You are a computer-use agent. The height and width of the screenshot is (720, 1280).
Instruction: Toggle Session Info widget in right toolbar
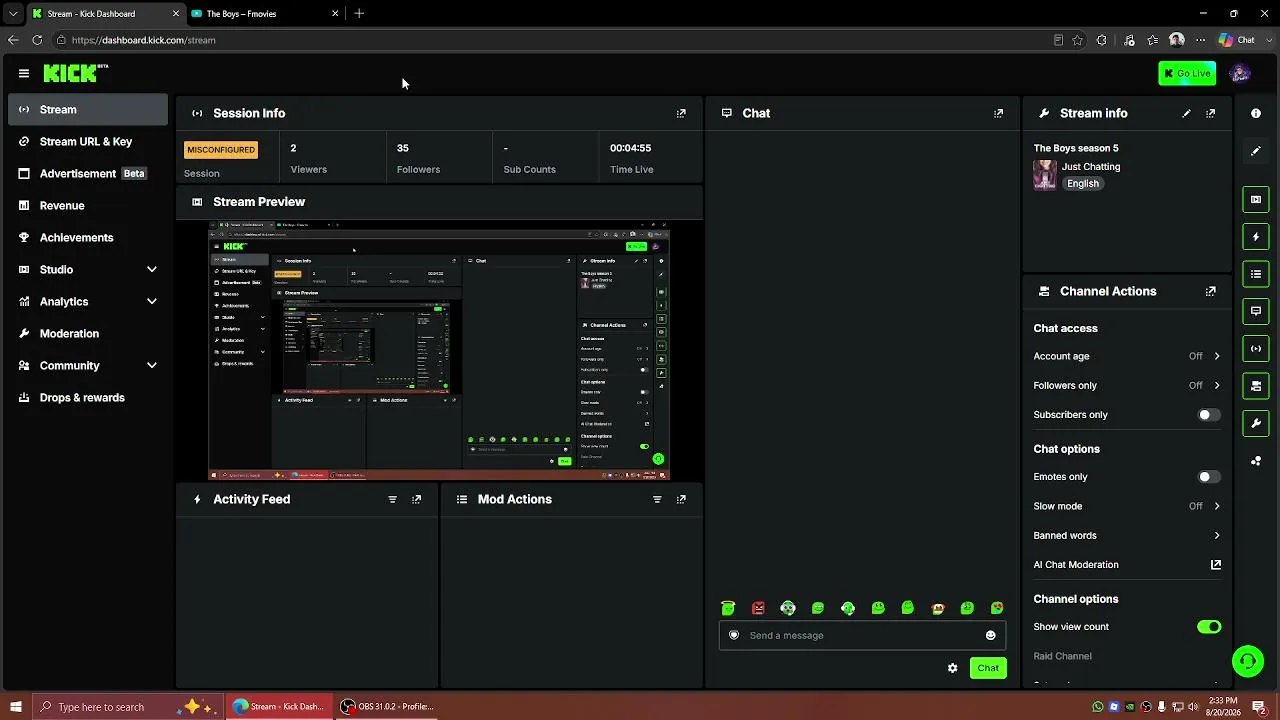1256,349
